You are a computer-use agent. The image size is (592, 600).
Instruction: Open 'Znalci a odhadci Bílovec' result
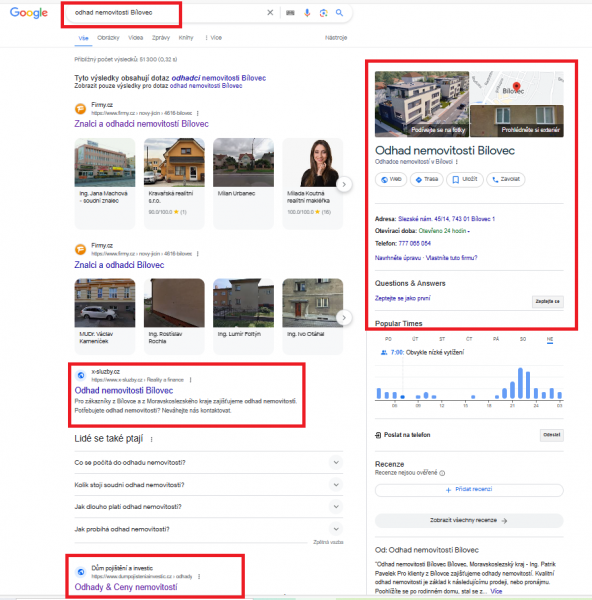(x=119, y=265)
